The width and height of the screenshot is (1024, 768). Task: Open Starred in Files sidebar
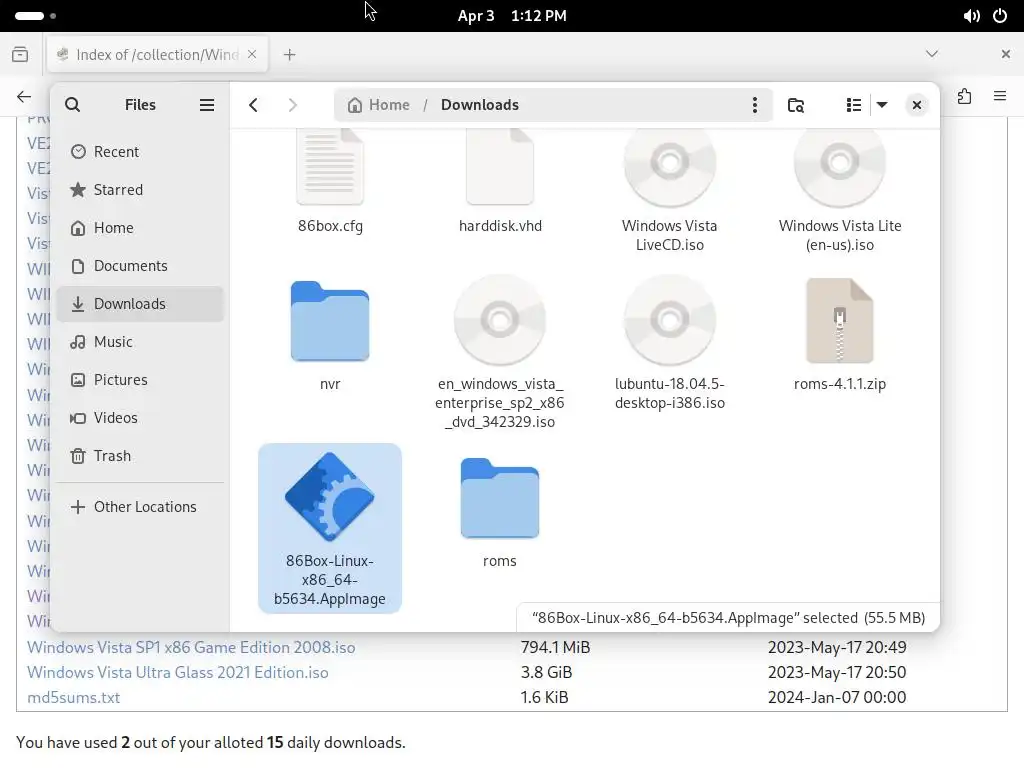[x=140, y=189]
